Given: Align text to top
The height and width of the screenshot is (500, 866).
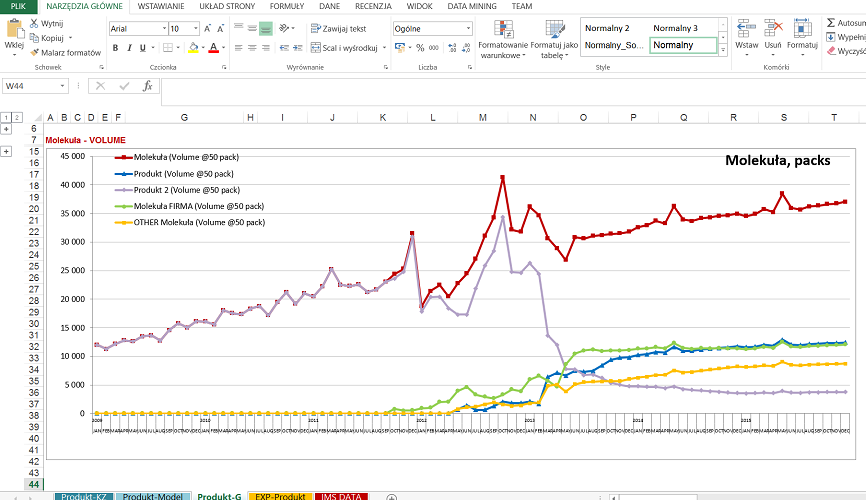Looking at the screenshot, I should tap(239, 28).
